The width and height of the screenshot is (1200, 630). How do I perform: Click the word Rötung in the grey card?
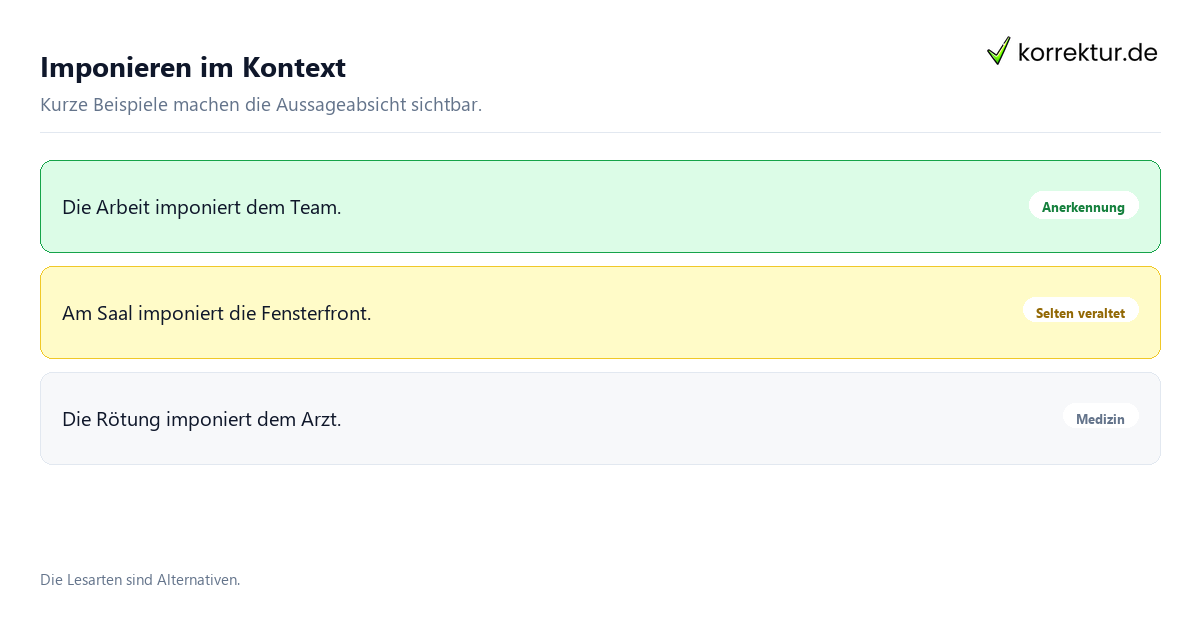(129, 420)
